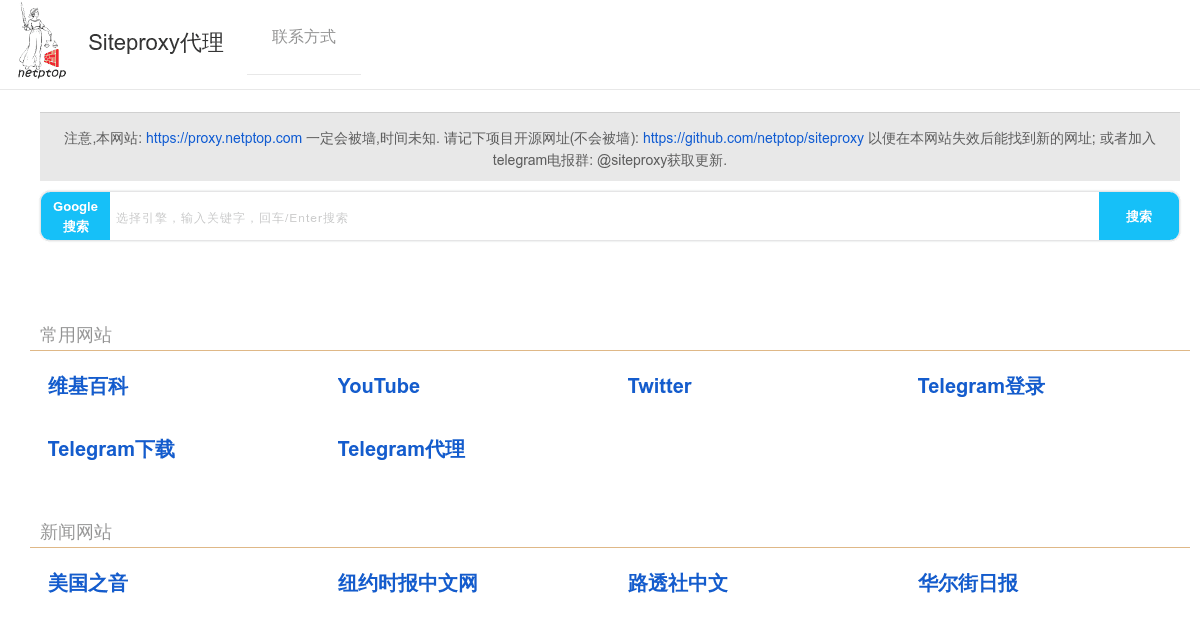The width and height of the screenshot is (1200, 630).
Task: Open 纽约时报中文网 news link
Action: point(408,583)
